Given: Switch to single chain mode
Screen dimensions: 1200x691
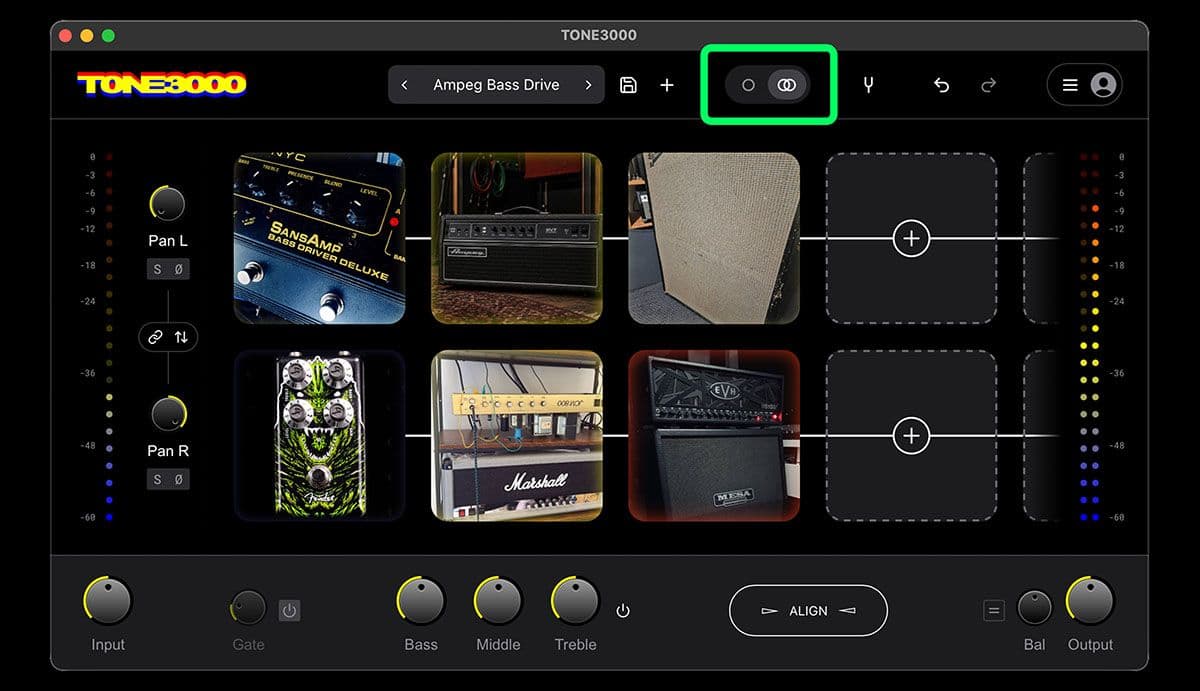Looking at the screenshot, I should (x=748, y=85).
